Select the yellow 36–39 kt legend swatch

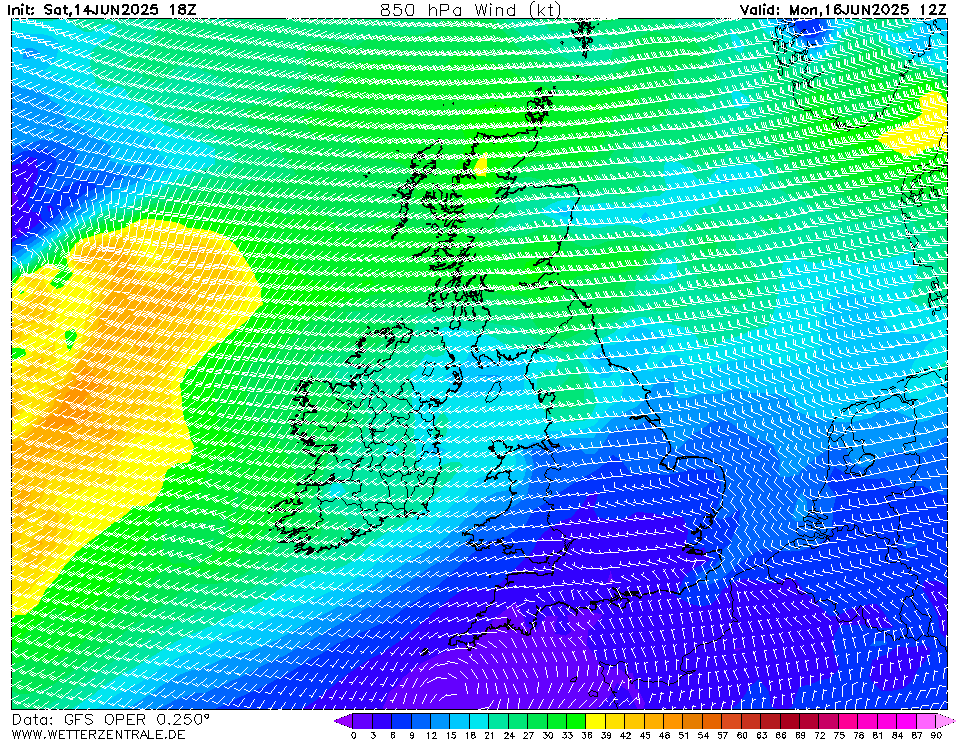coord(596,721)
